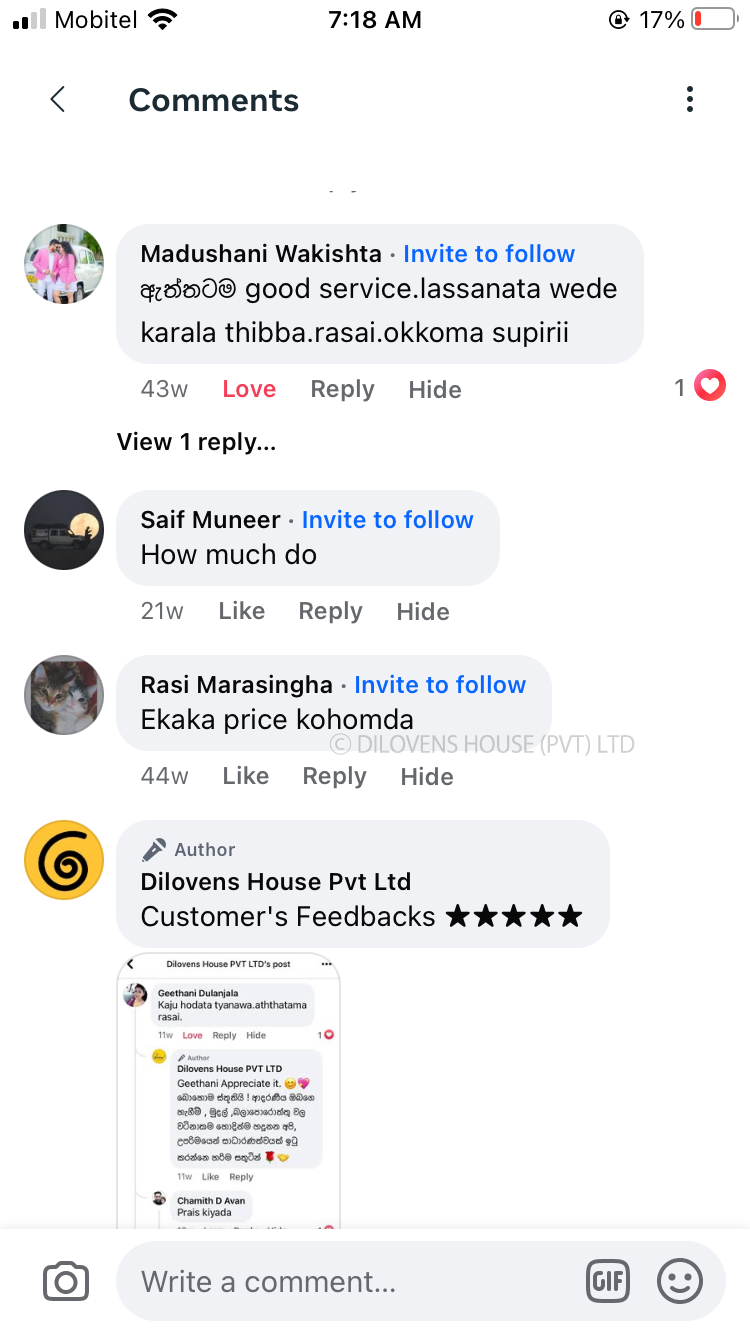Open the three-dot options menu
The height and width of the screenshot is (1334, 750).
[x=690, y=99]
